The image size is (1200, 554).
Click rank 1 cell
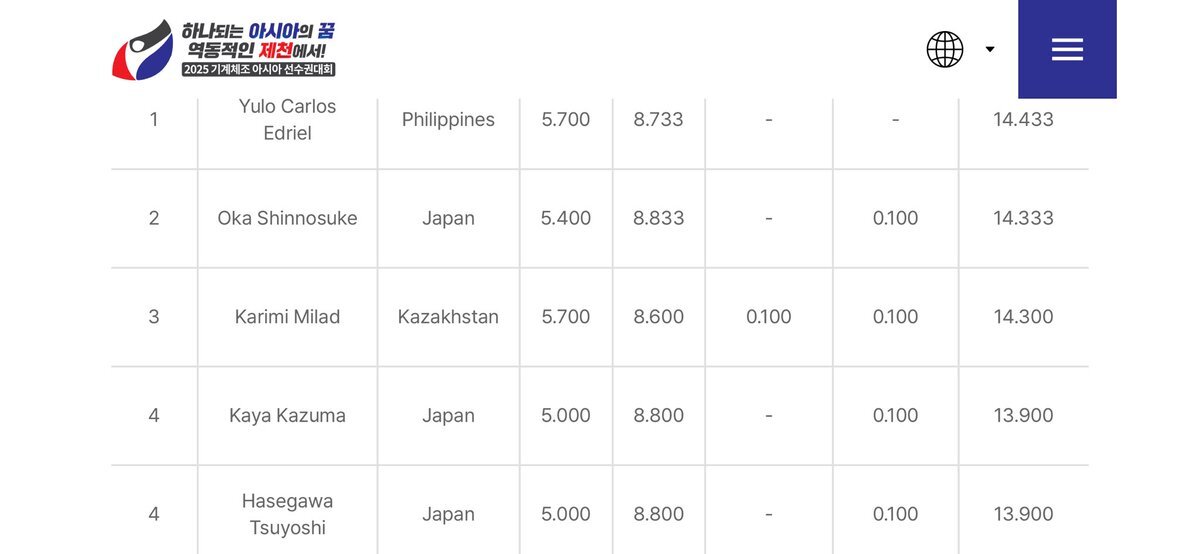(x=154, y=120)
